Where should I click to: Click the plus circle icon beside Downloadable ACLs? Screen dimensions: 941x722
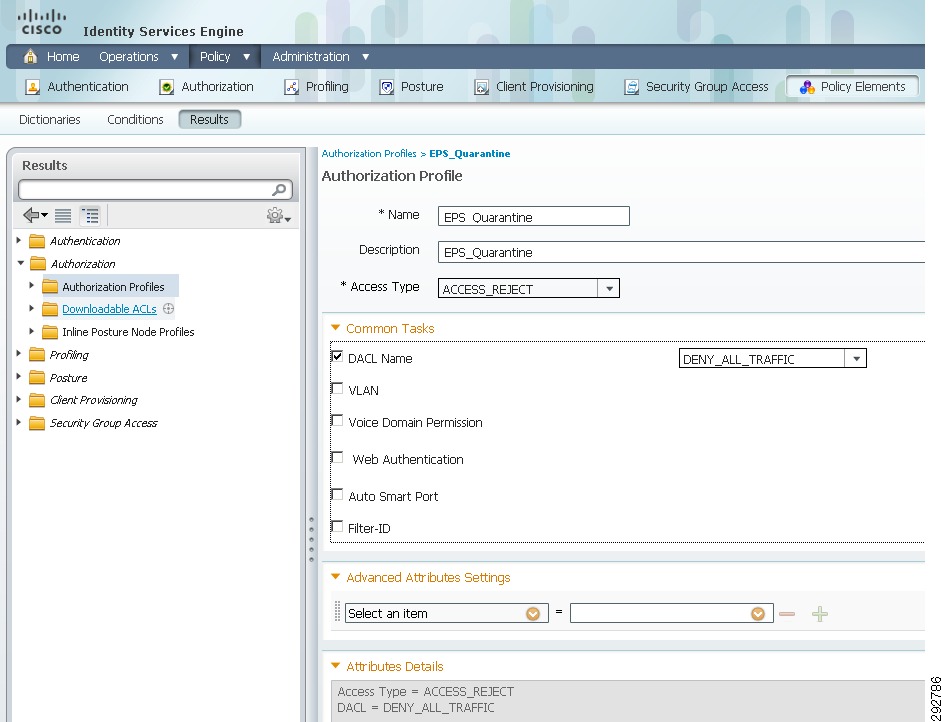coord(169,308)
